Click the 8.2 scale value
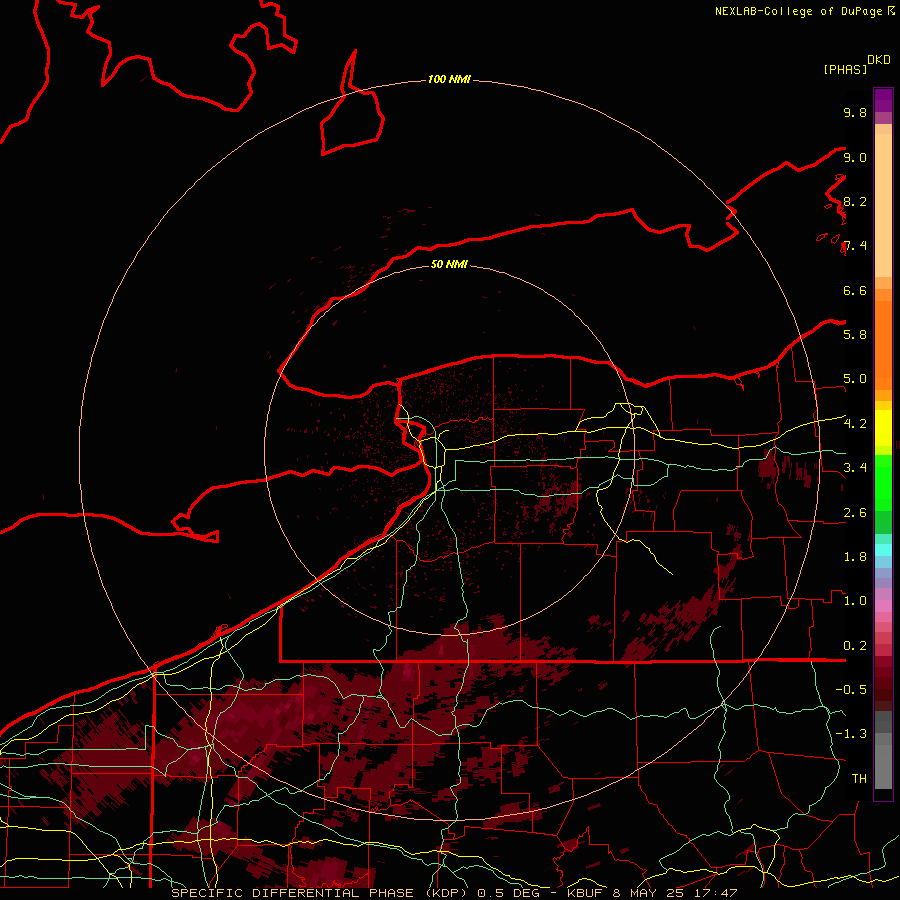 pos(855,201)
